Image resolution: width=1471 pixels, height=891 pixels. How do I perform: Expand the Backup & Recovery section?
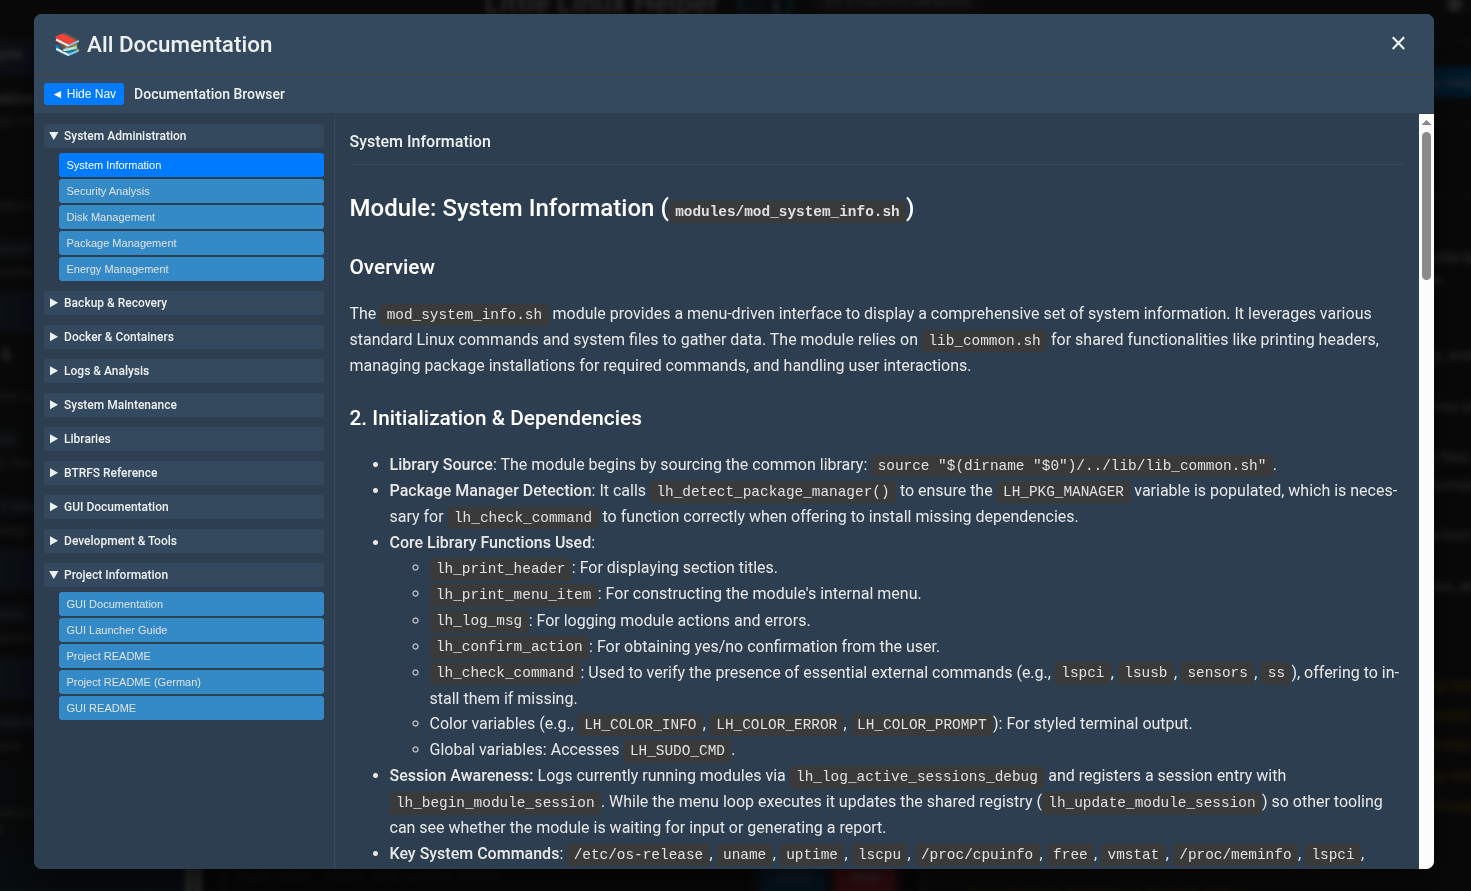(184, 303)
